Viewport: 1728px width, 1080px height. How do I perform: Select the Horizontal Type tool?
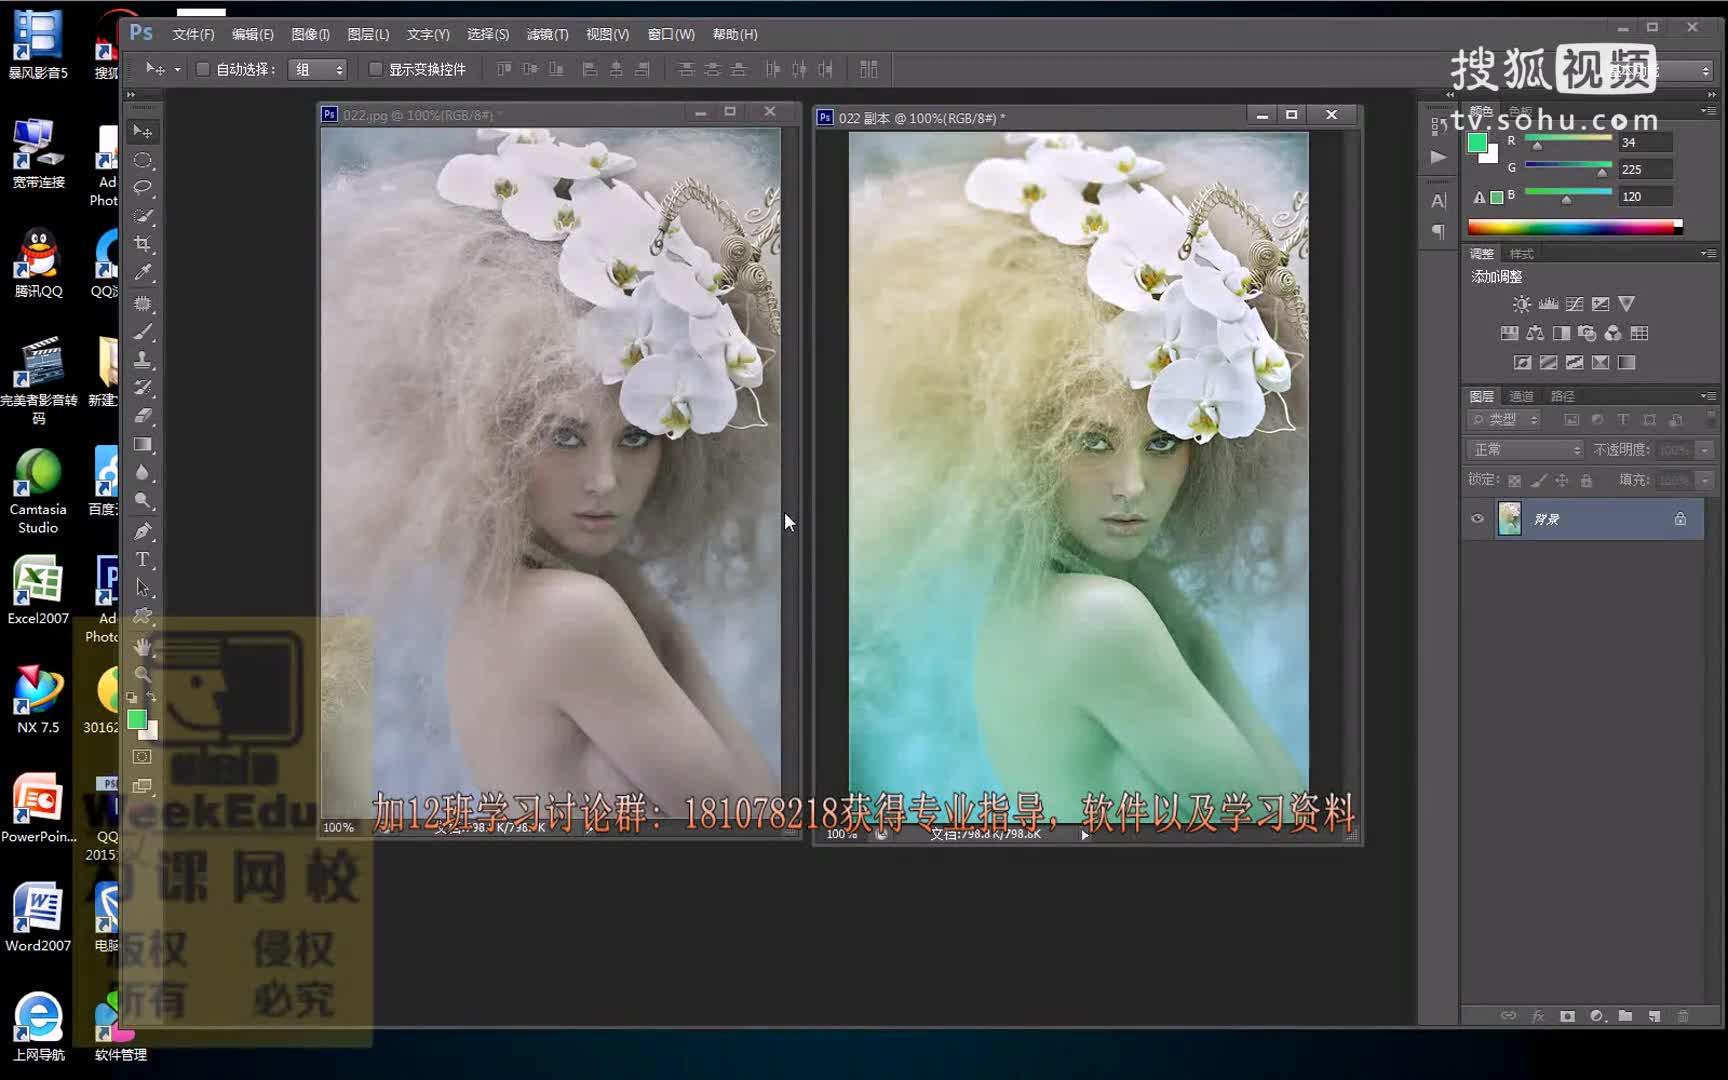tap(143, 558)
